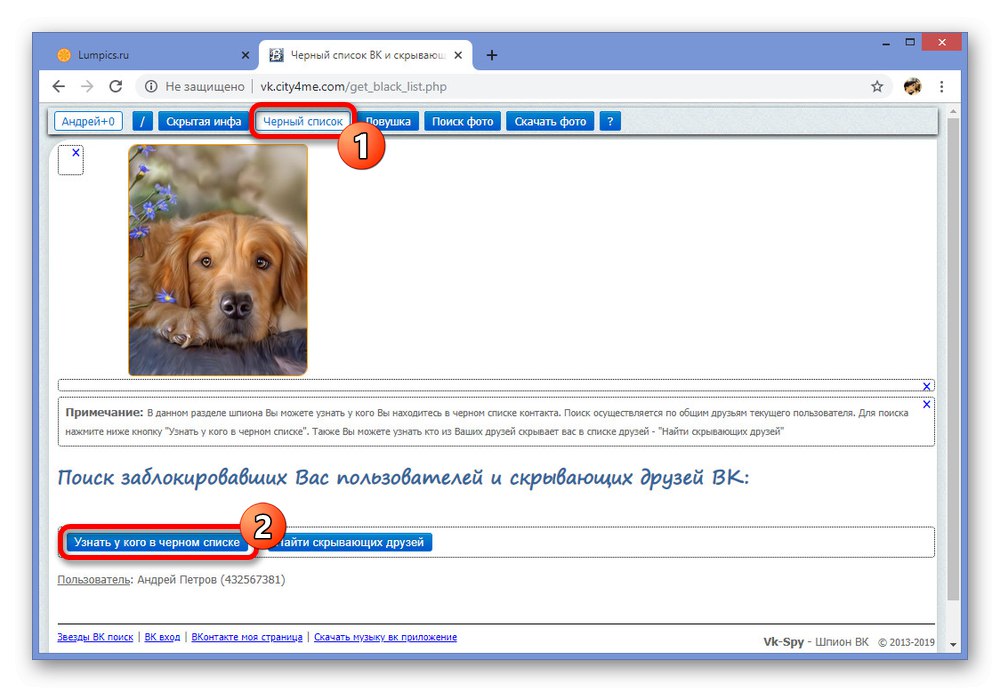Close the empty banner under photo

(x=927, y=386)
